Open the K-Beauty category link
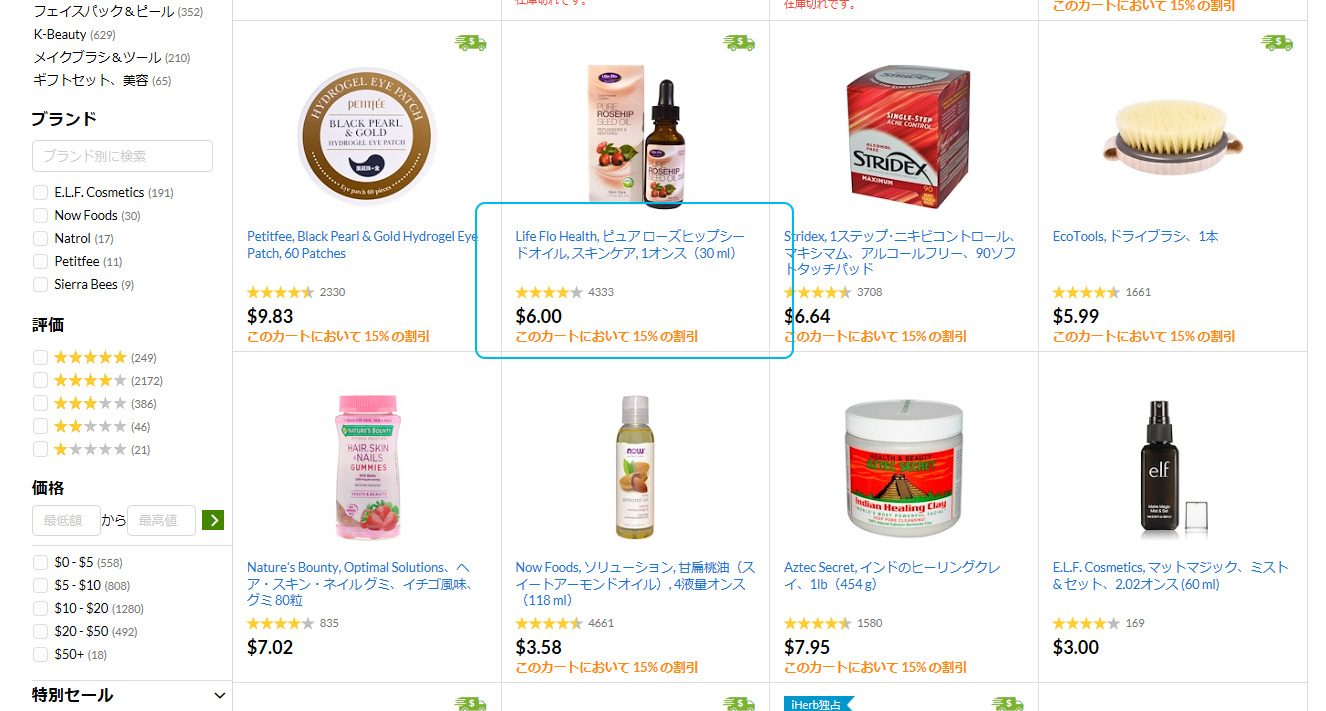Screen dimensions: 1326x711 point(60,34)
